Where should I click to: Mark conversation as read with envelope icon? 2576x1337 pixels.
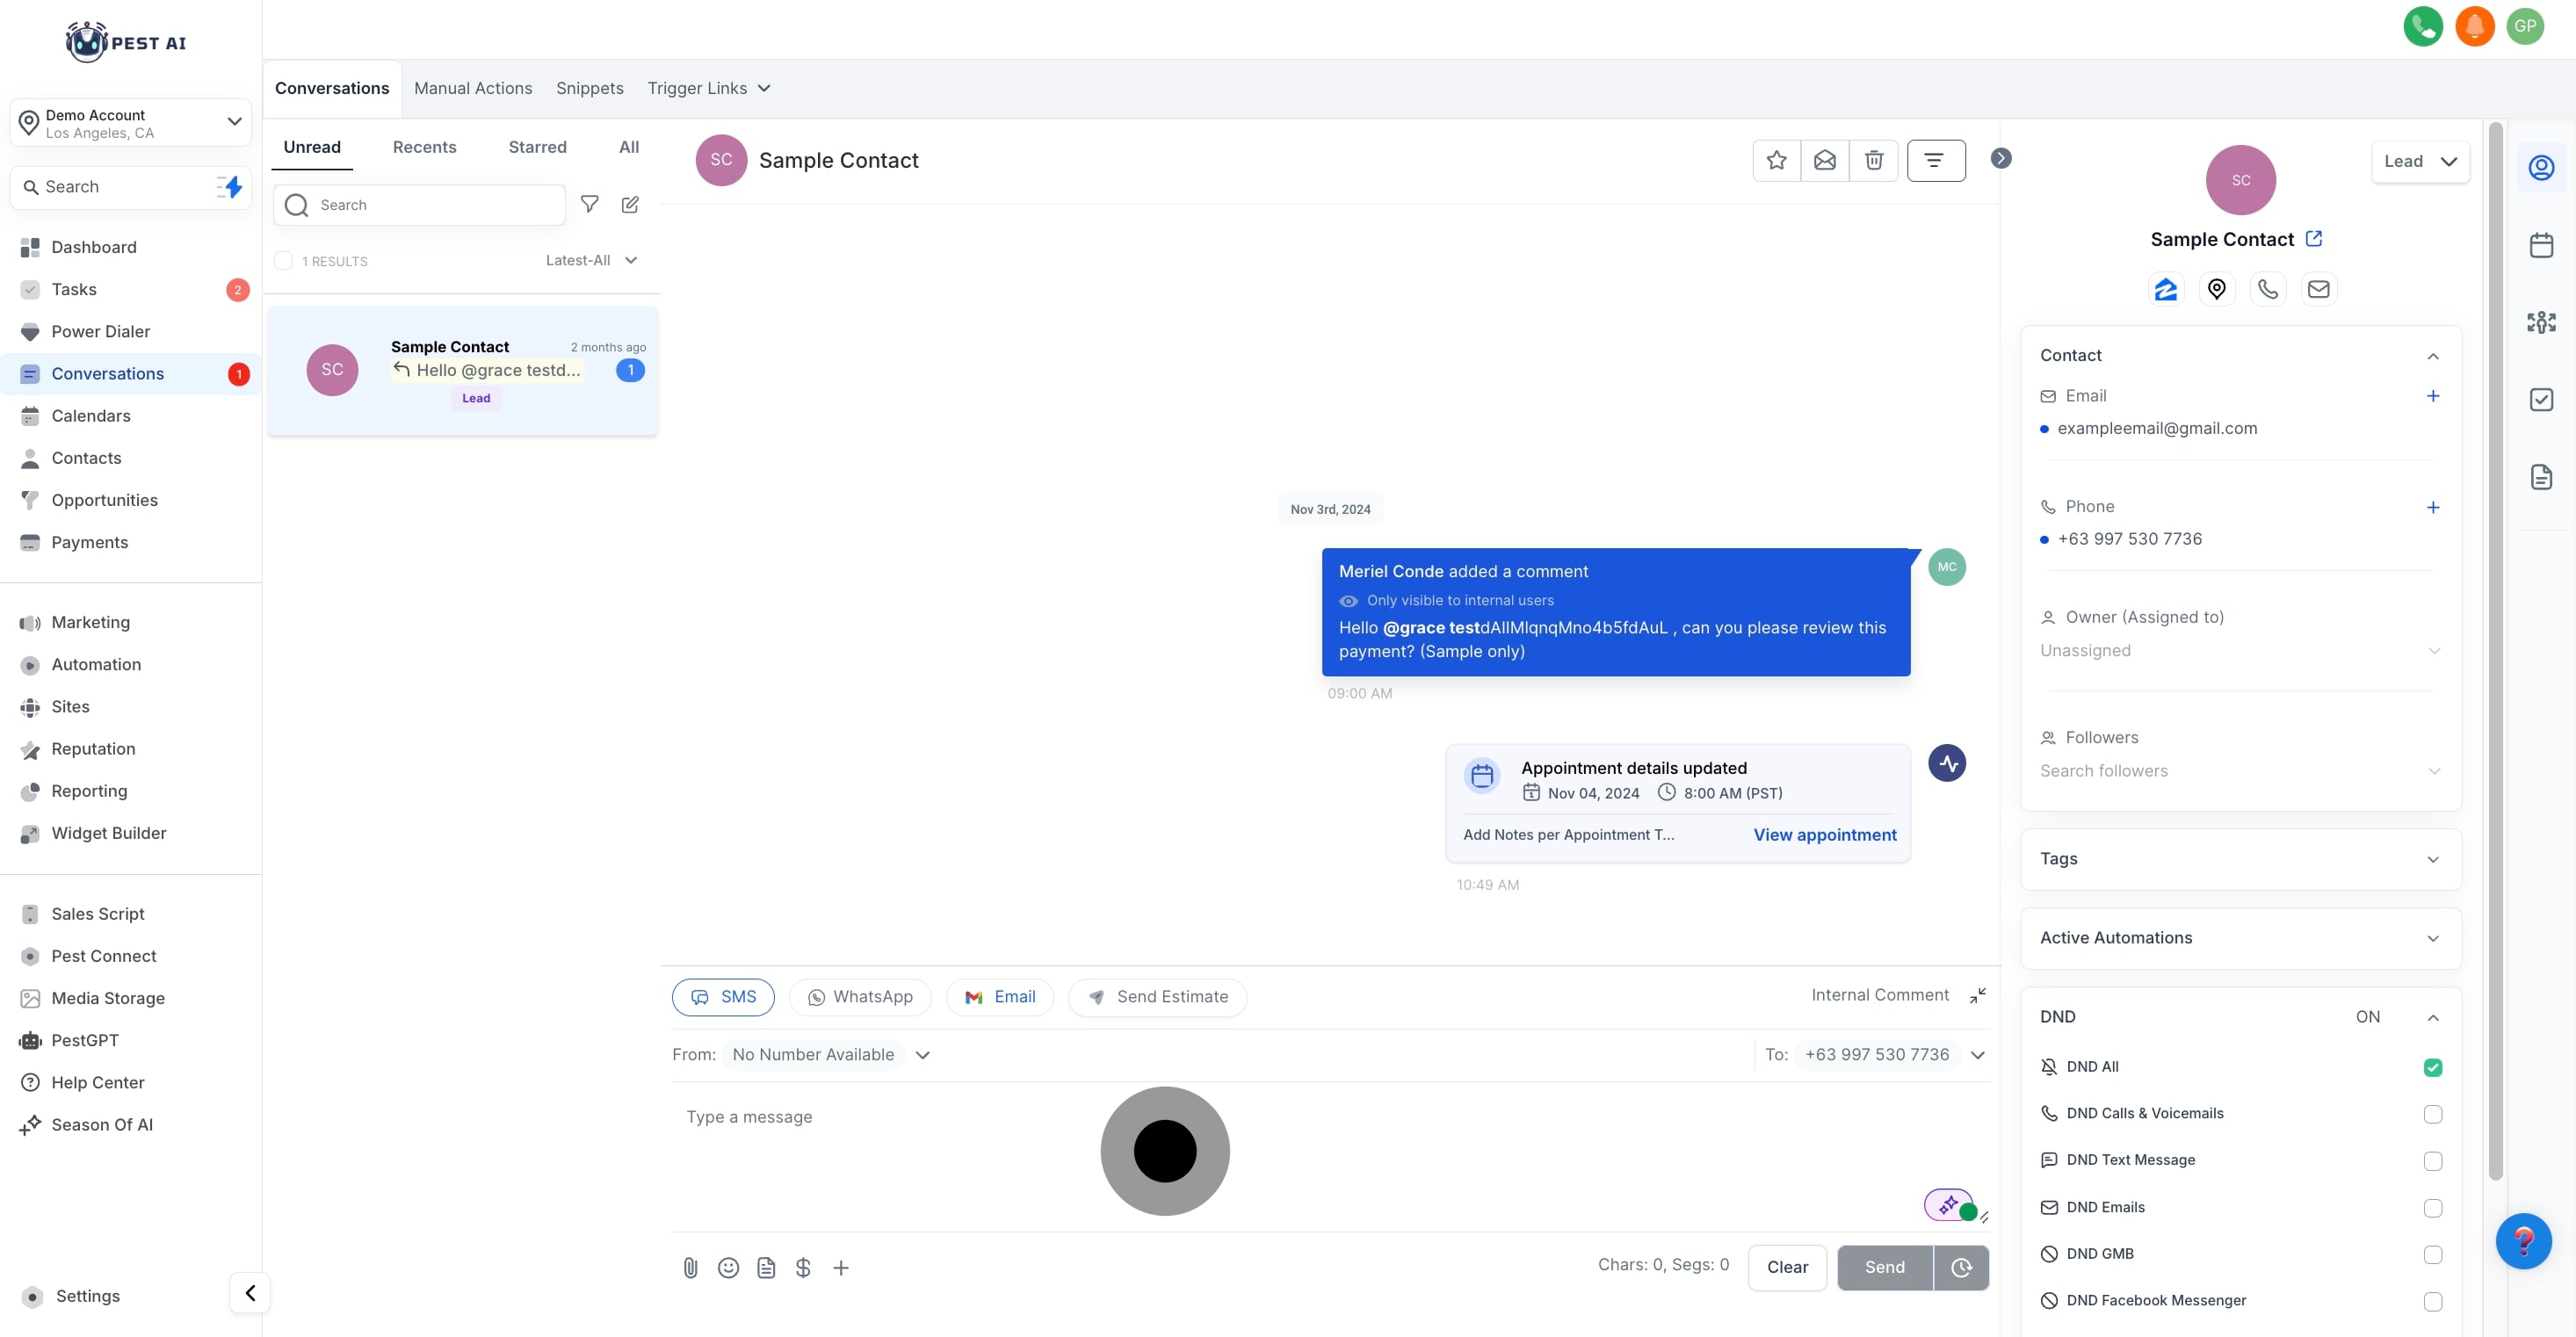pyautogui.click(x=1824, y=160)
